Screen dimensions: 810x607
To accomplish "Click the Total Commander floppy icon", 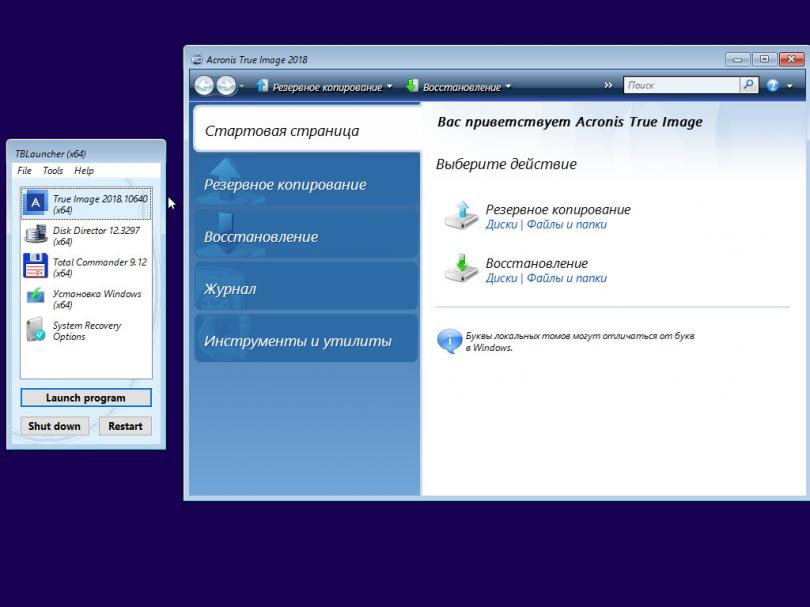I will (x=35, y=266).
